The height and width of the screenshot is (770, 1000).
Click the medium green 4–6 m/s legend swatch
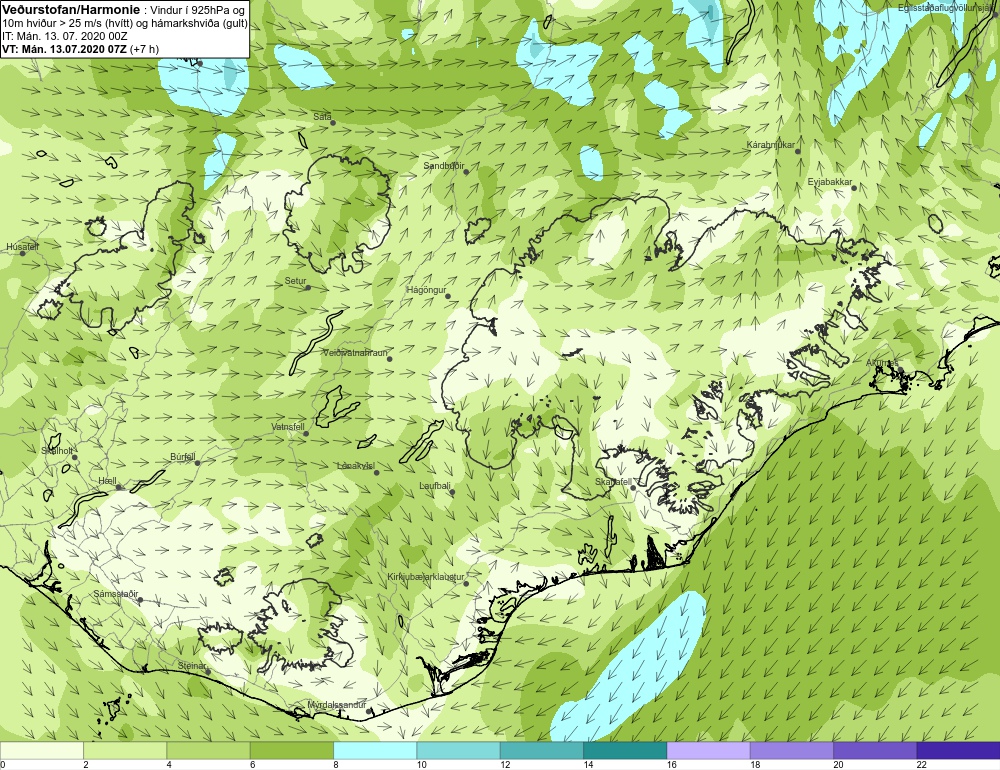click(209, 751)
